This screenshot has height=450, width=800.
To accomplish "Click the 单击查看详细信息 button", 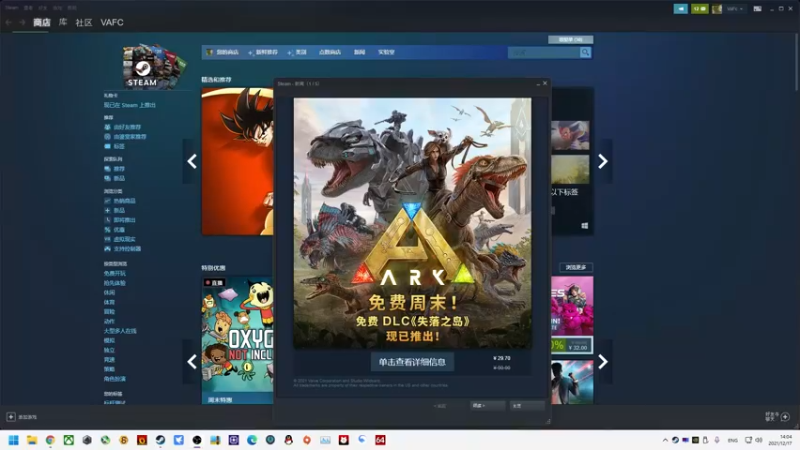I will click(412, 362).
